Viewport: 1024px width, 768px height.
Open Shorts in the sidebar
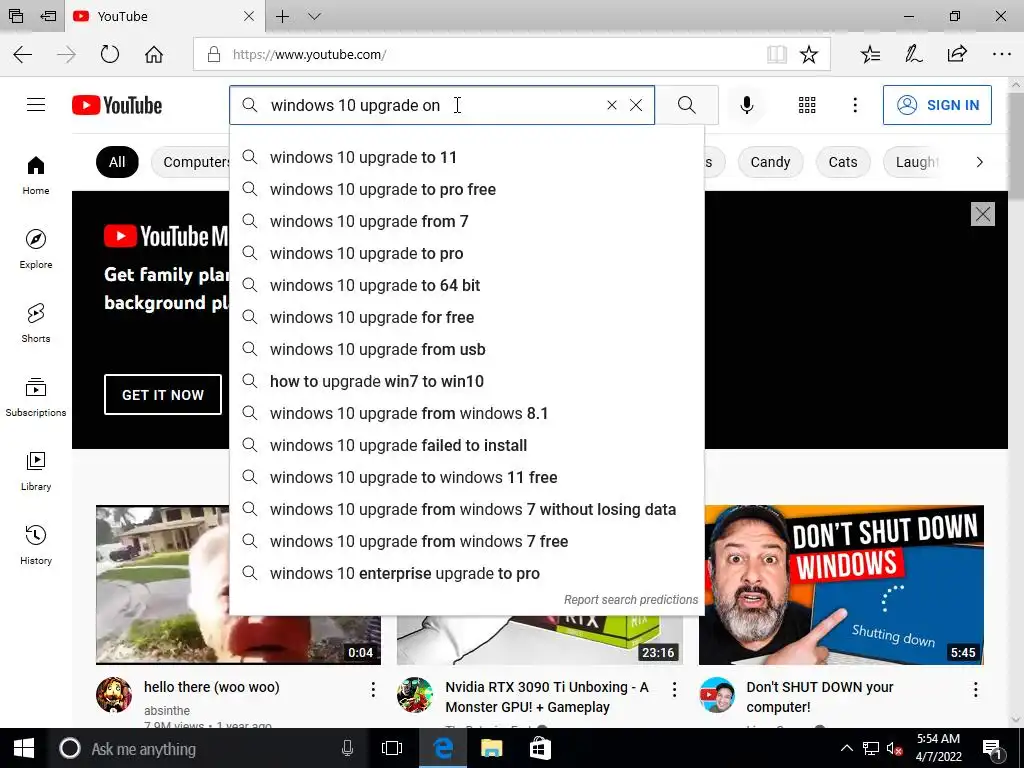[36, 323]
